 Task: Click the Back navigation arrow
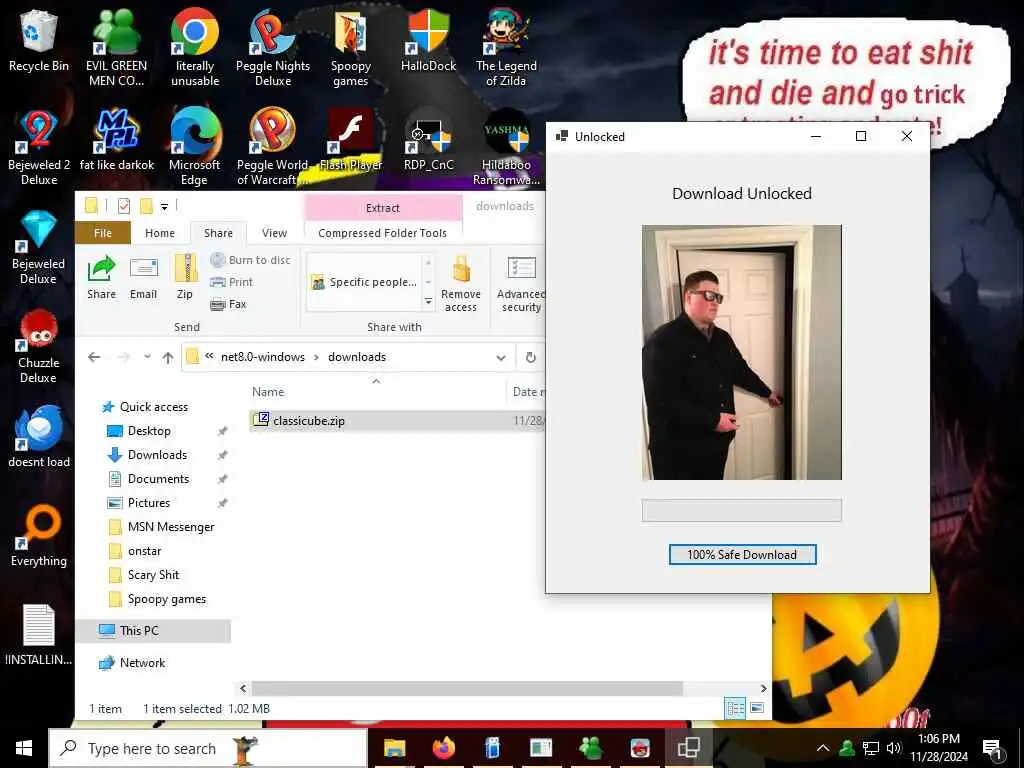tap(94, 357)
